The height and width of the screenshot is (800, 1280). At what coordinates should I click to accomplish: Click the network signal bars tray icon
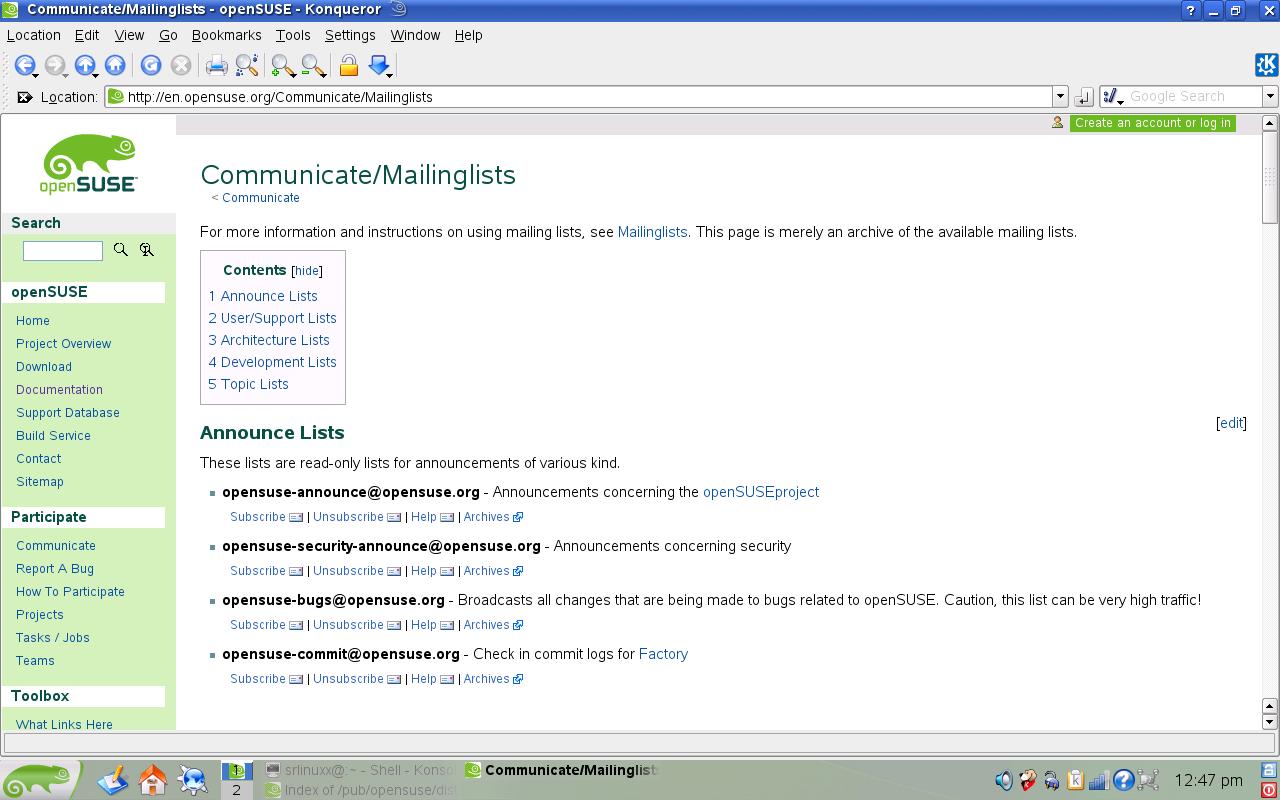(1099, 780)
